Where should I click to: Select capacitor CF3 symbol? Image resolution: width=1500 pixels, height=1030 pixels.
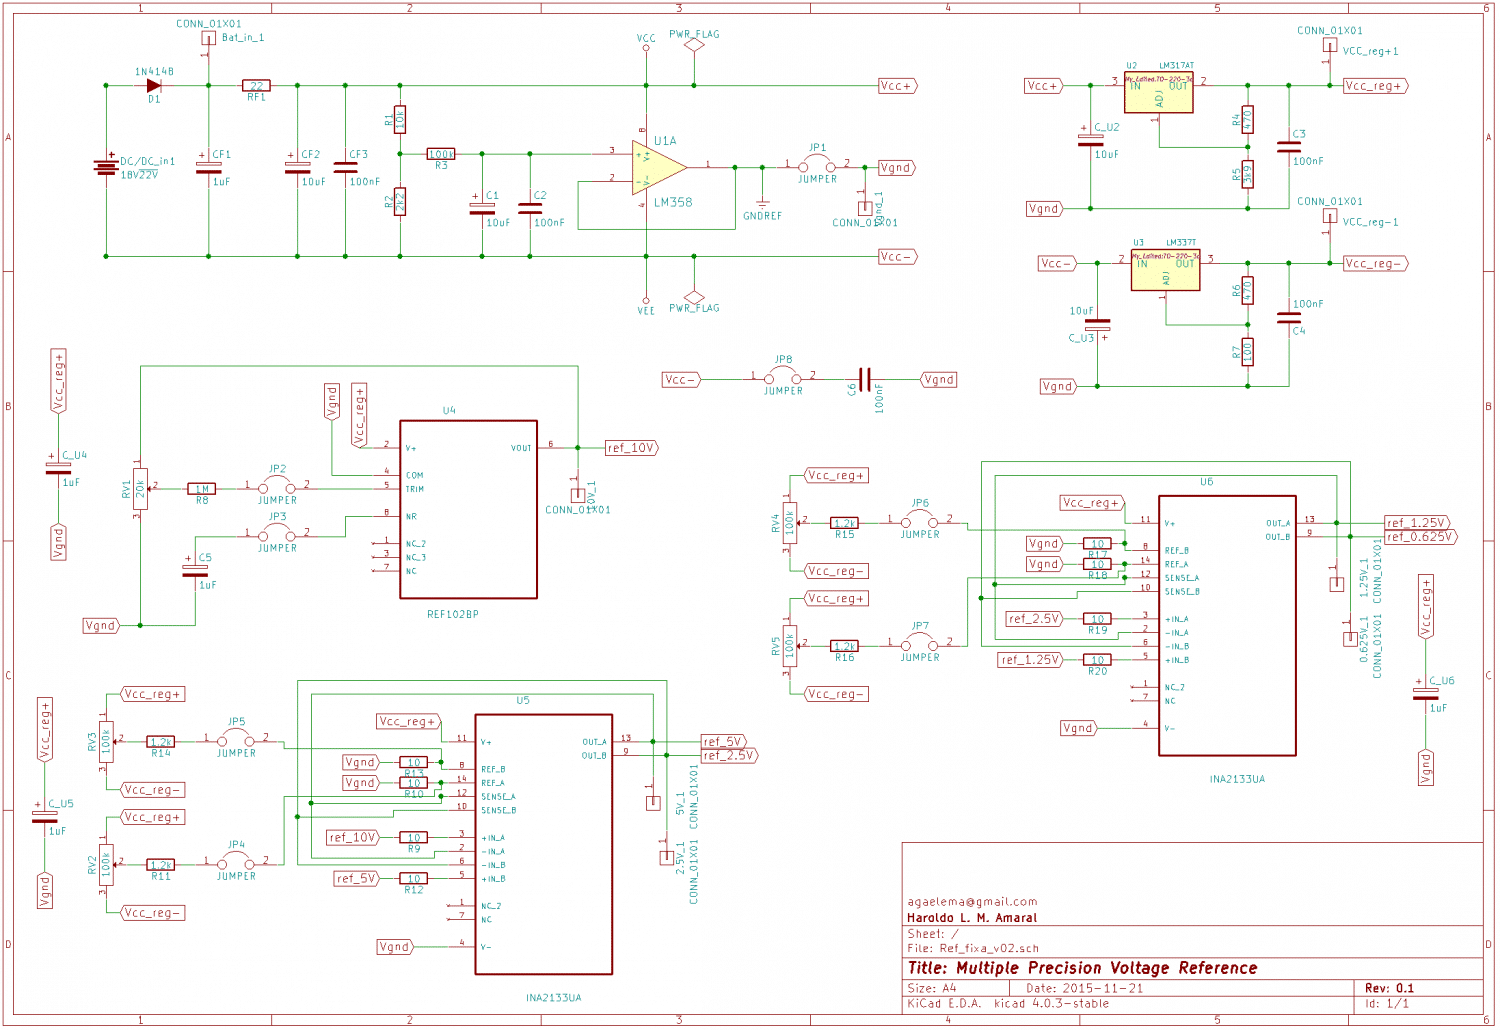click(346, 168)
